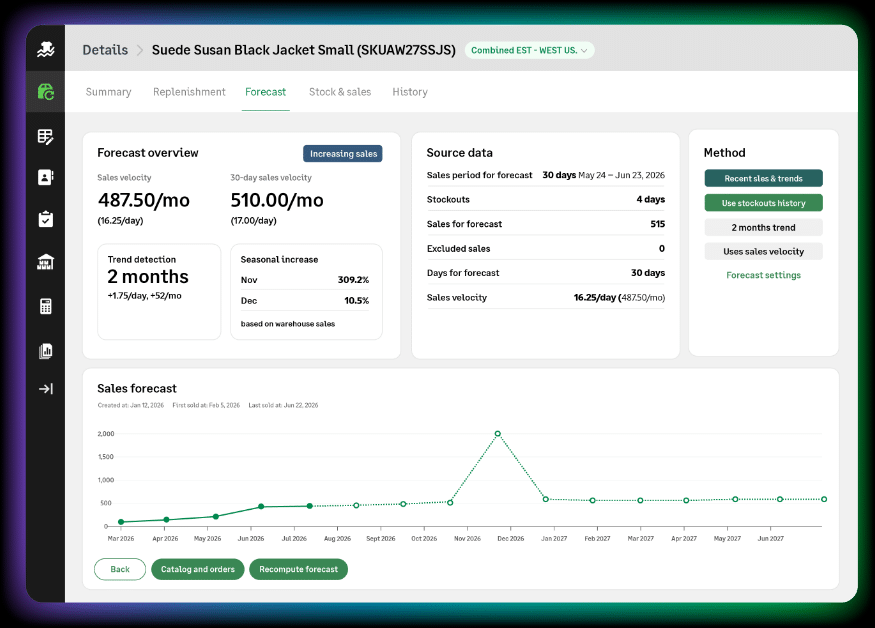Open the replenishment cart icon in sidebar
875x628 pixels.
46,92
